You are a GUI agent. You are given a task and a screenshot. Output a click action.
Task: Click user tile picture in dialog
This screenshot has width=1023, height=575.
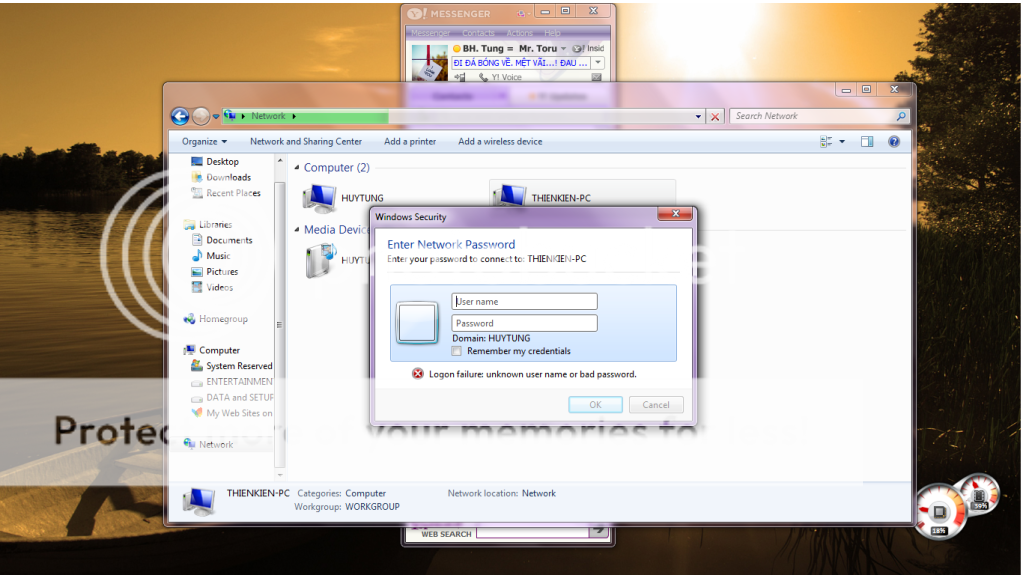(417, 322)
